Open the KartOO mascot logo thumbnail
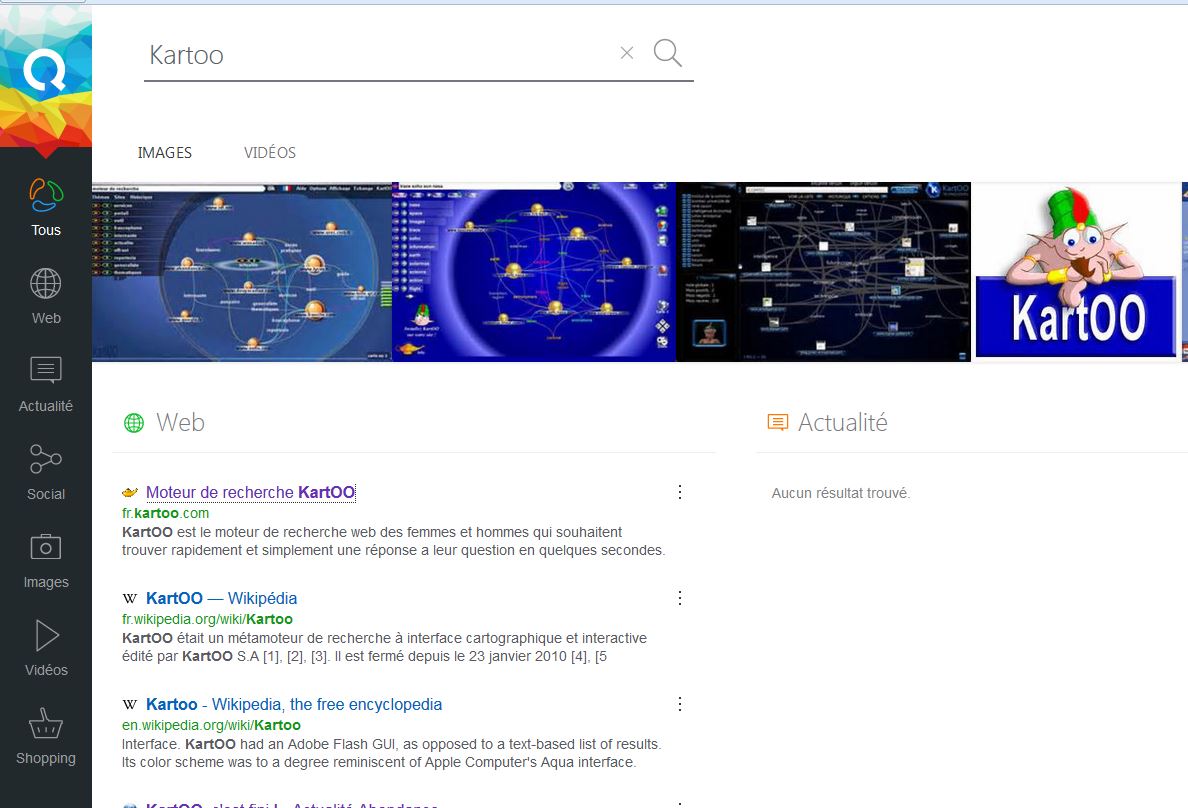Screen dimensions: 1188x808 point(1076,271)
